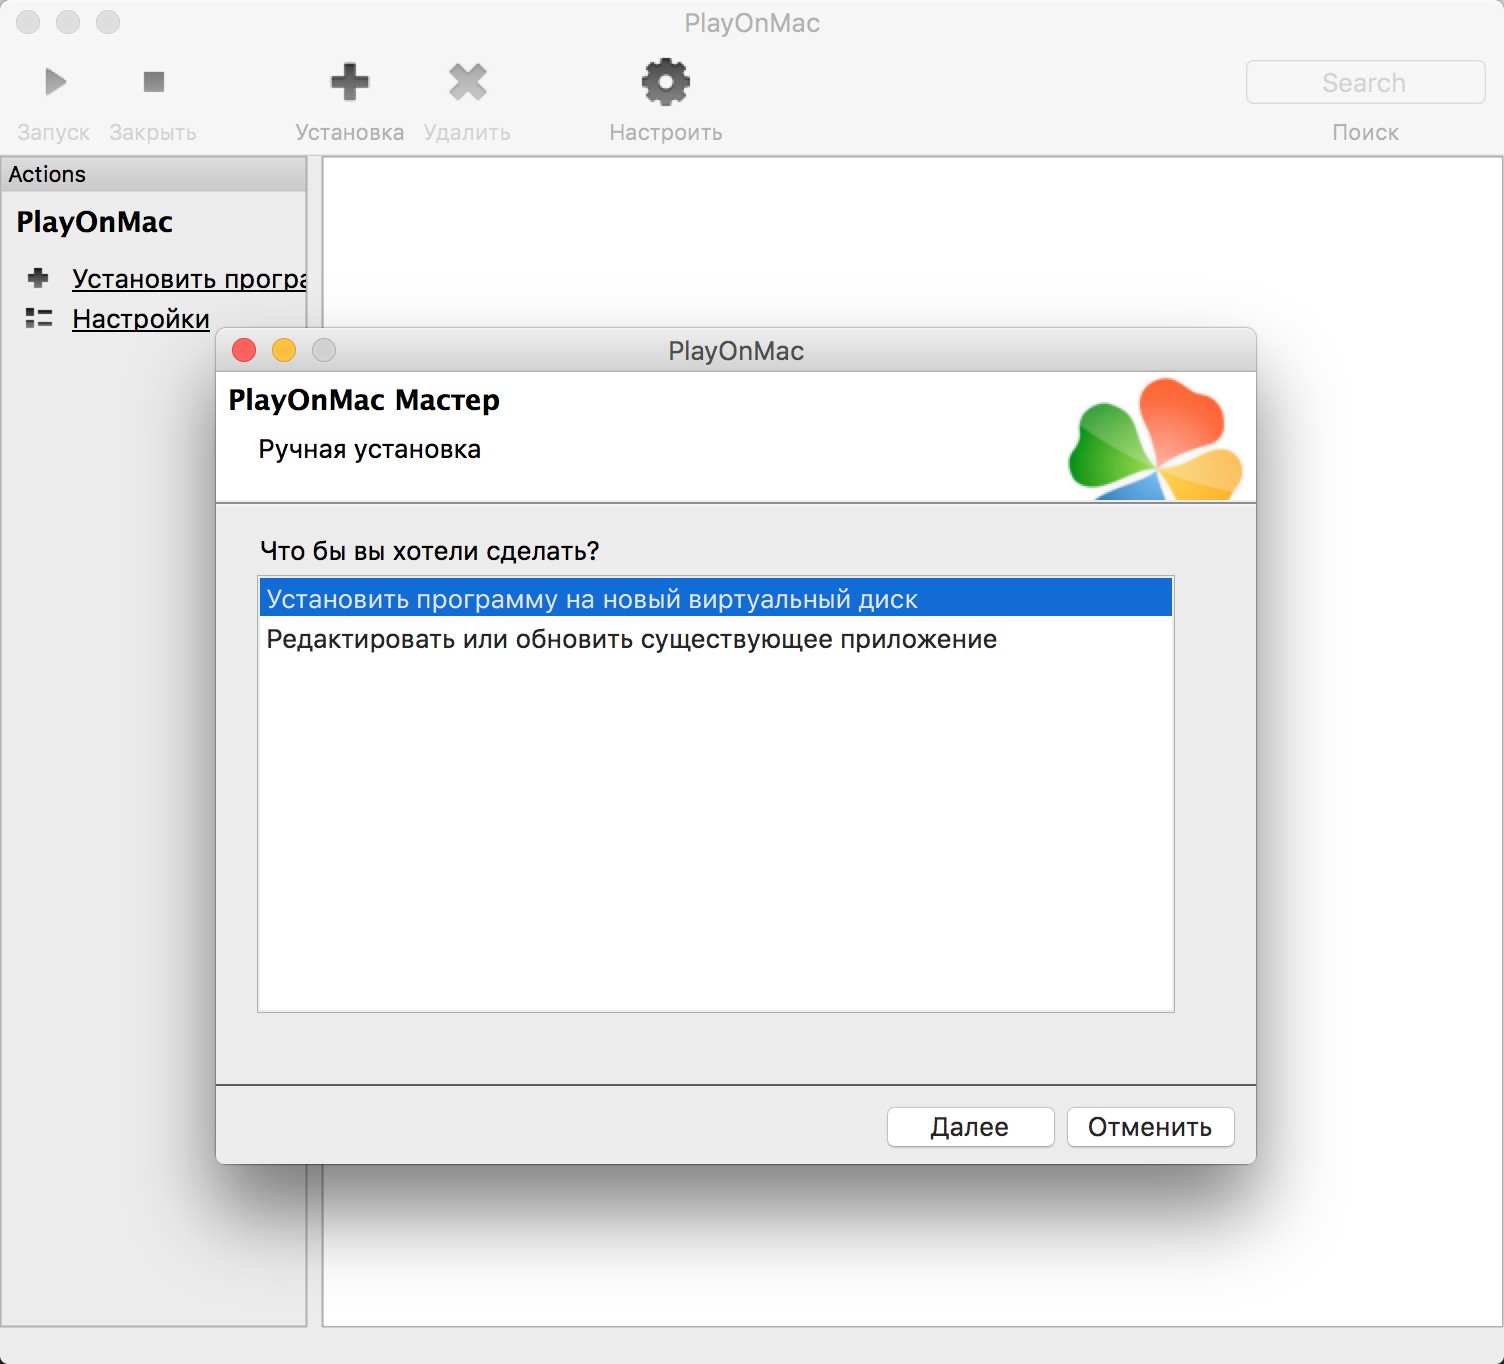Click the list icon beside Настройки
This screenshot has height=1364, width=1504.
(39, 319)
